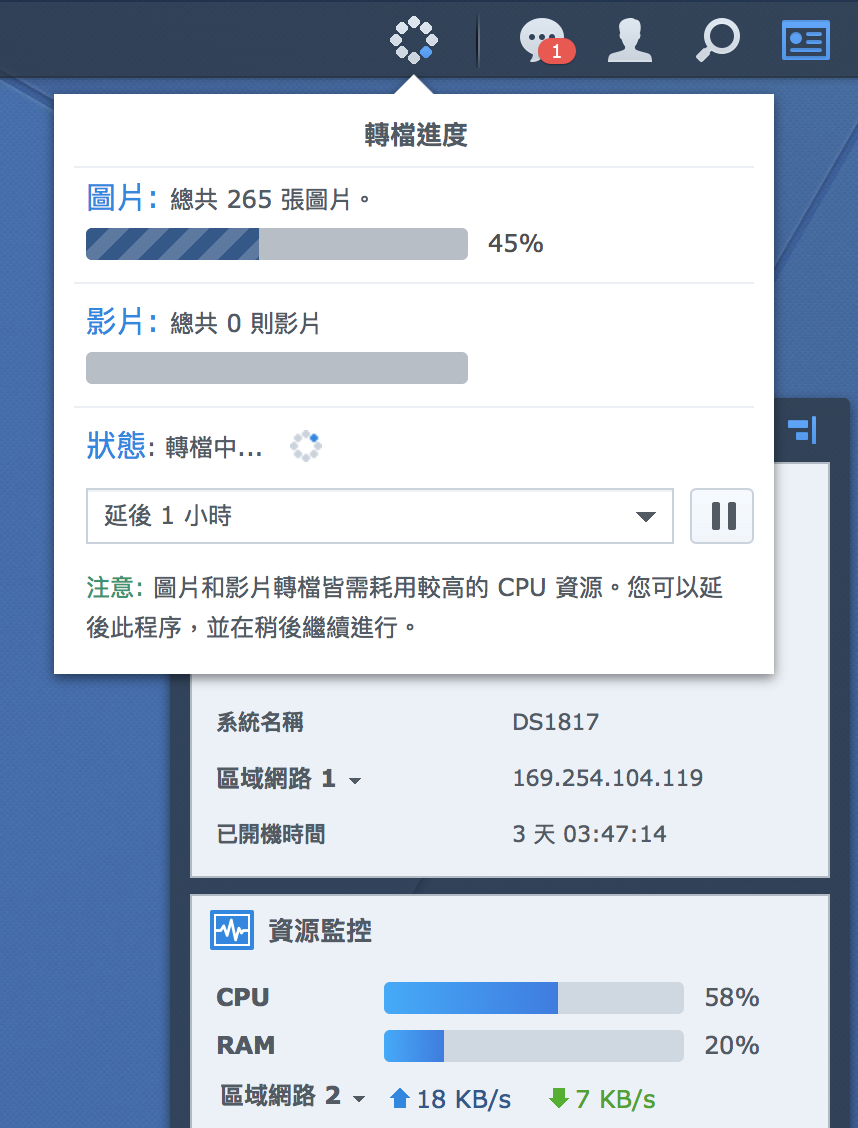Expand the 區域網路 1 selector
Screen dimensions: 858x1128
(x=354, y=780)
